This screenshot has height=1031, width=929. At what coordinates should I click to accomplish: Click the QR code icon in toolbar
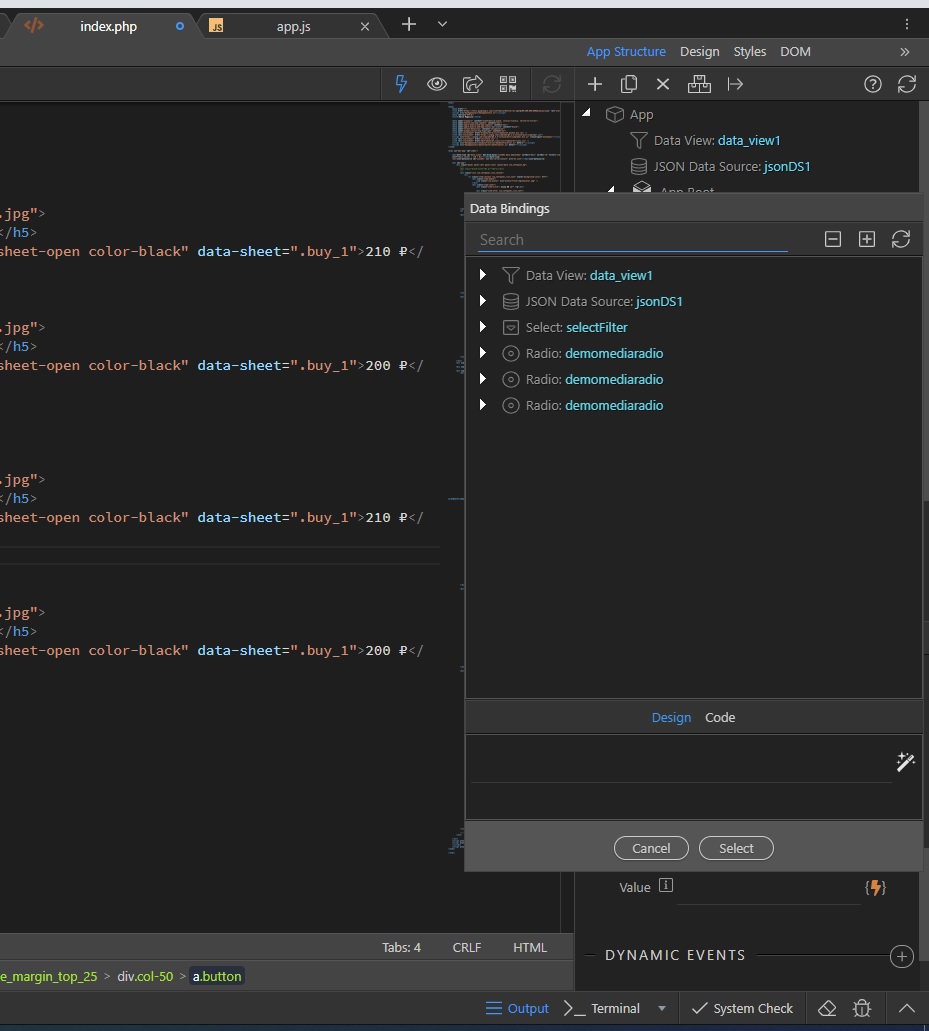click(508, 84)
